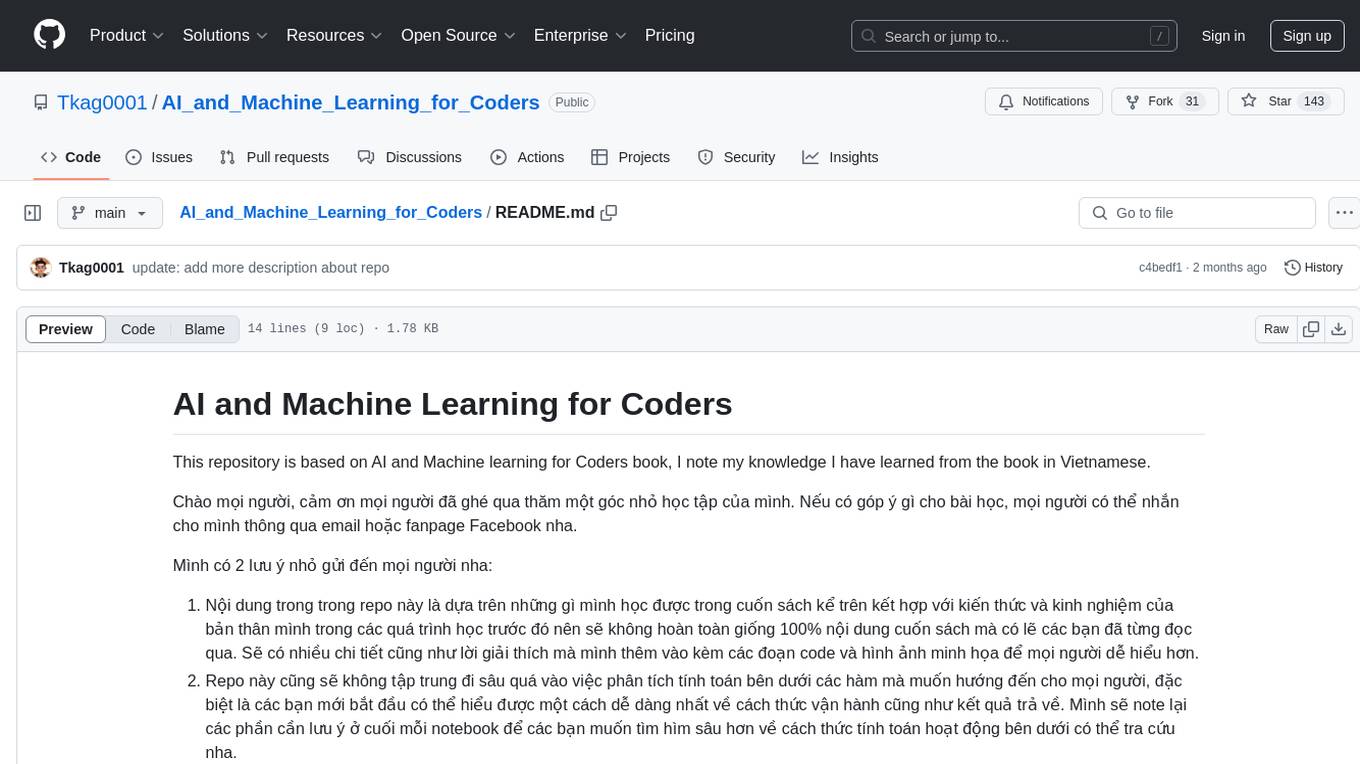Click the star count badge 143
The image size is (1360, 764).
(x=1314, y=102)
